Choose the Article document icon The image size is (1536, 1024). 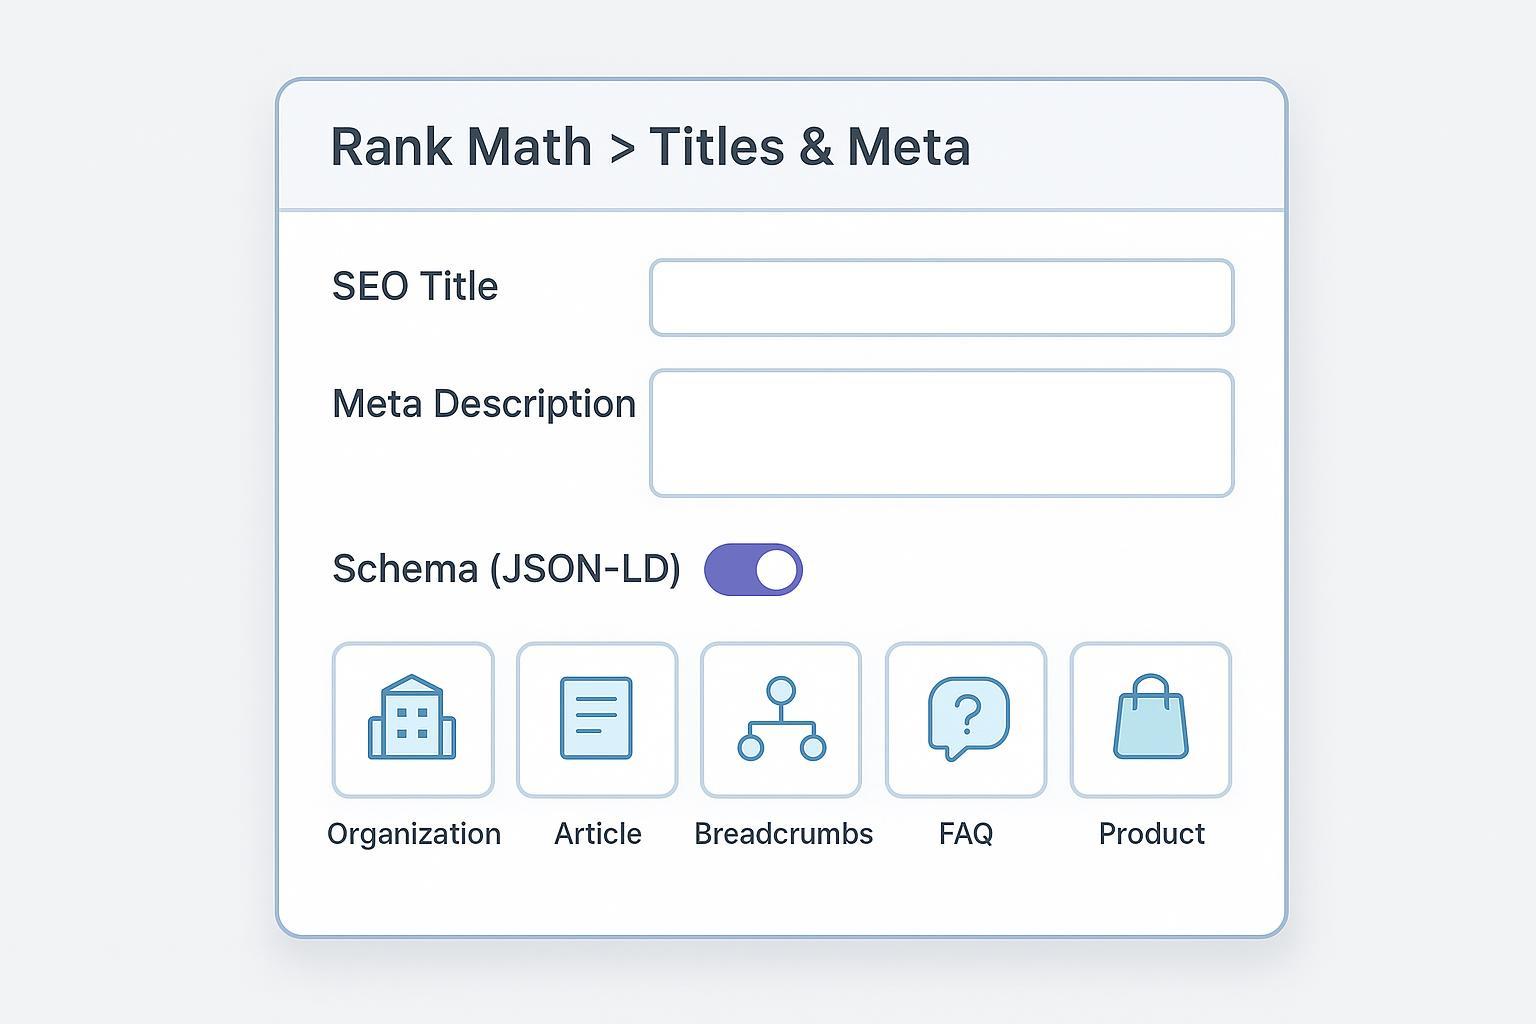(x=597, y=719)
